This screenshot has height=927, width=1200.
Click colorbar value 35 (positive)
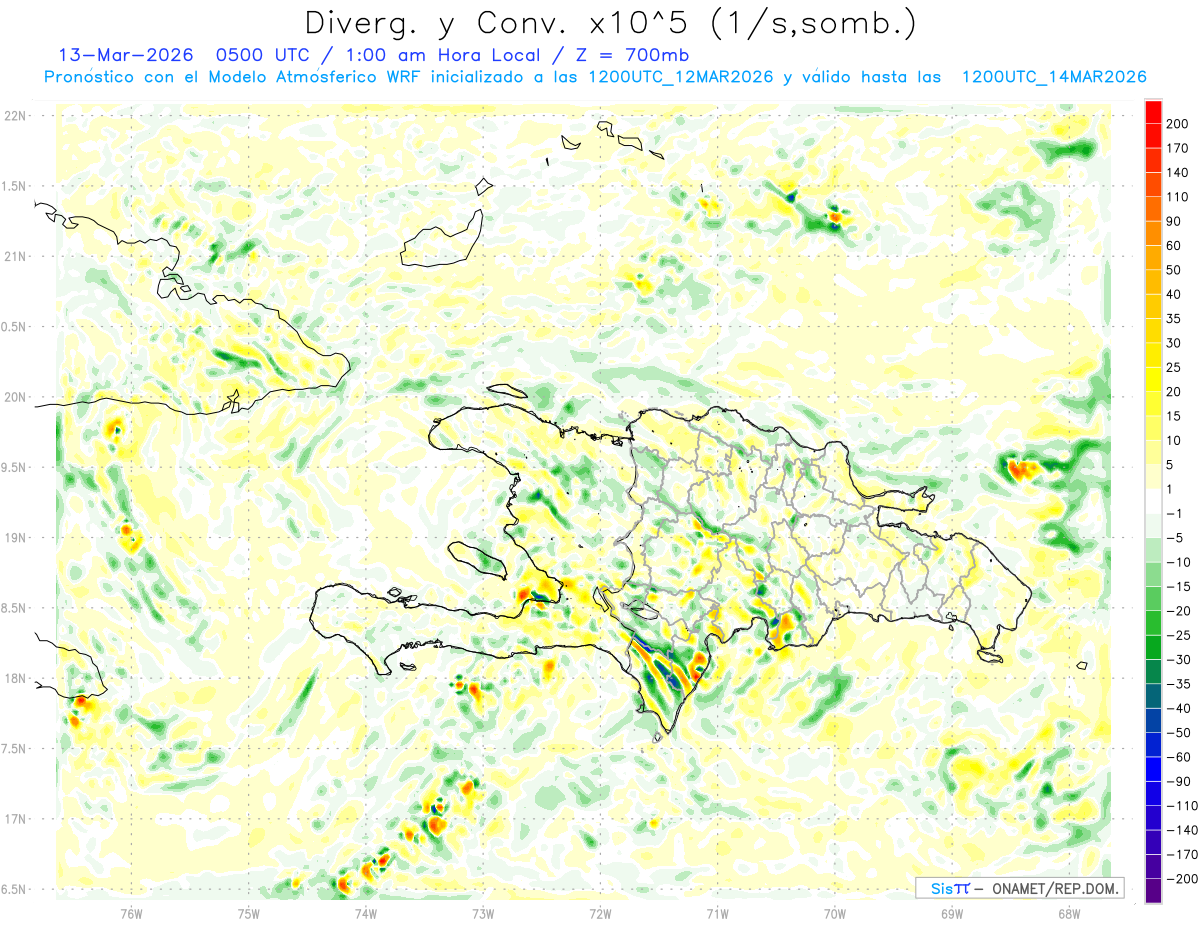(1174, 318)
